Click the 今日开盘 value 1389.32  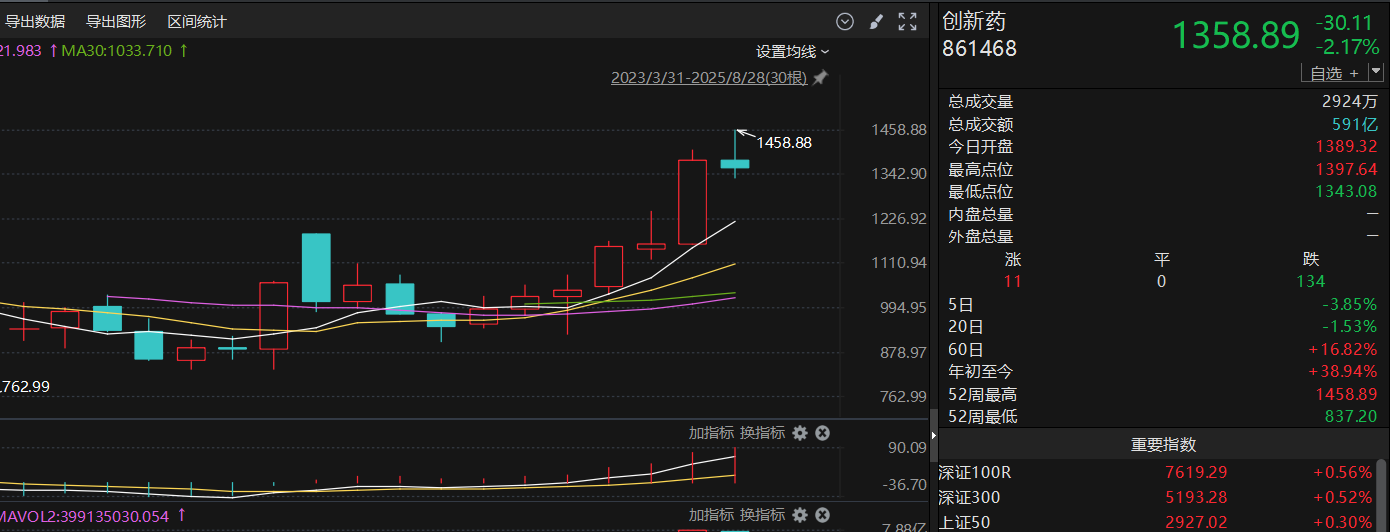(1346, 147)
